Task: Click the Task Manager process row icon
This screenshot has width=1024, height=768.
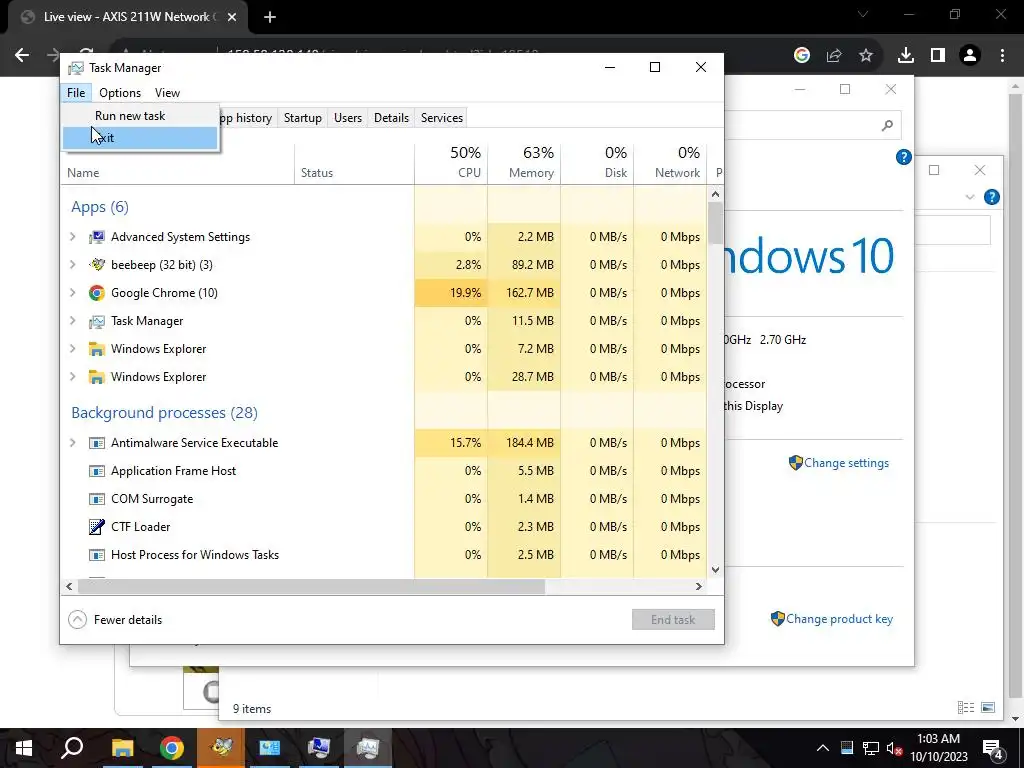Action: (x=97, y=321)
